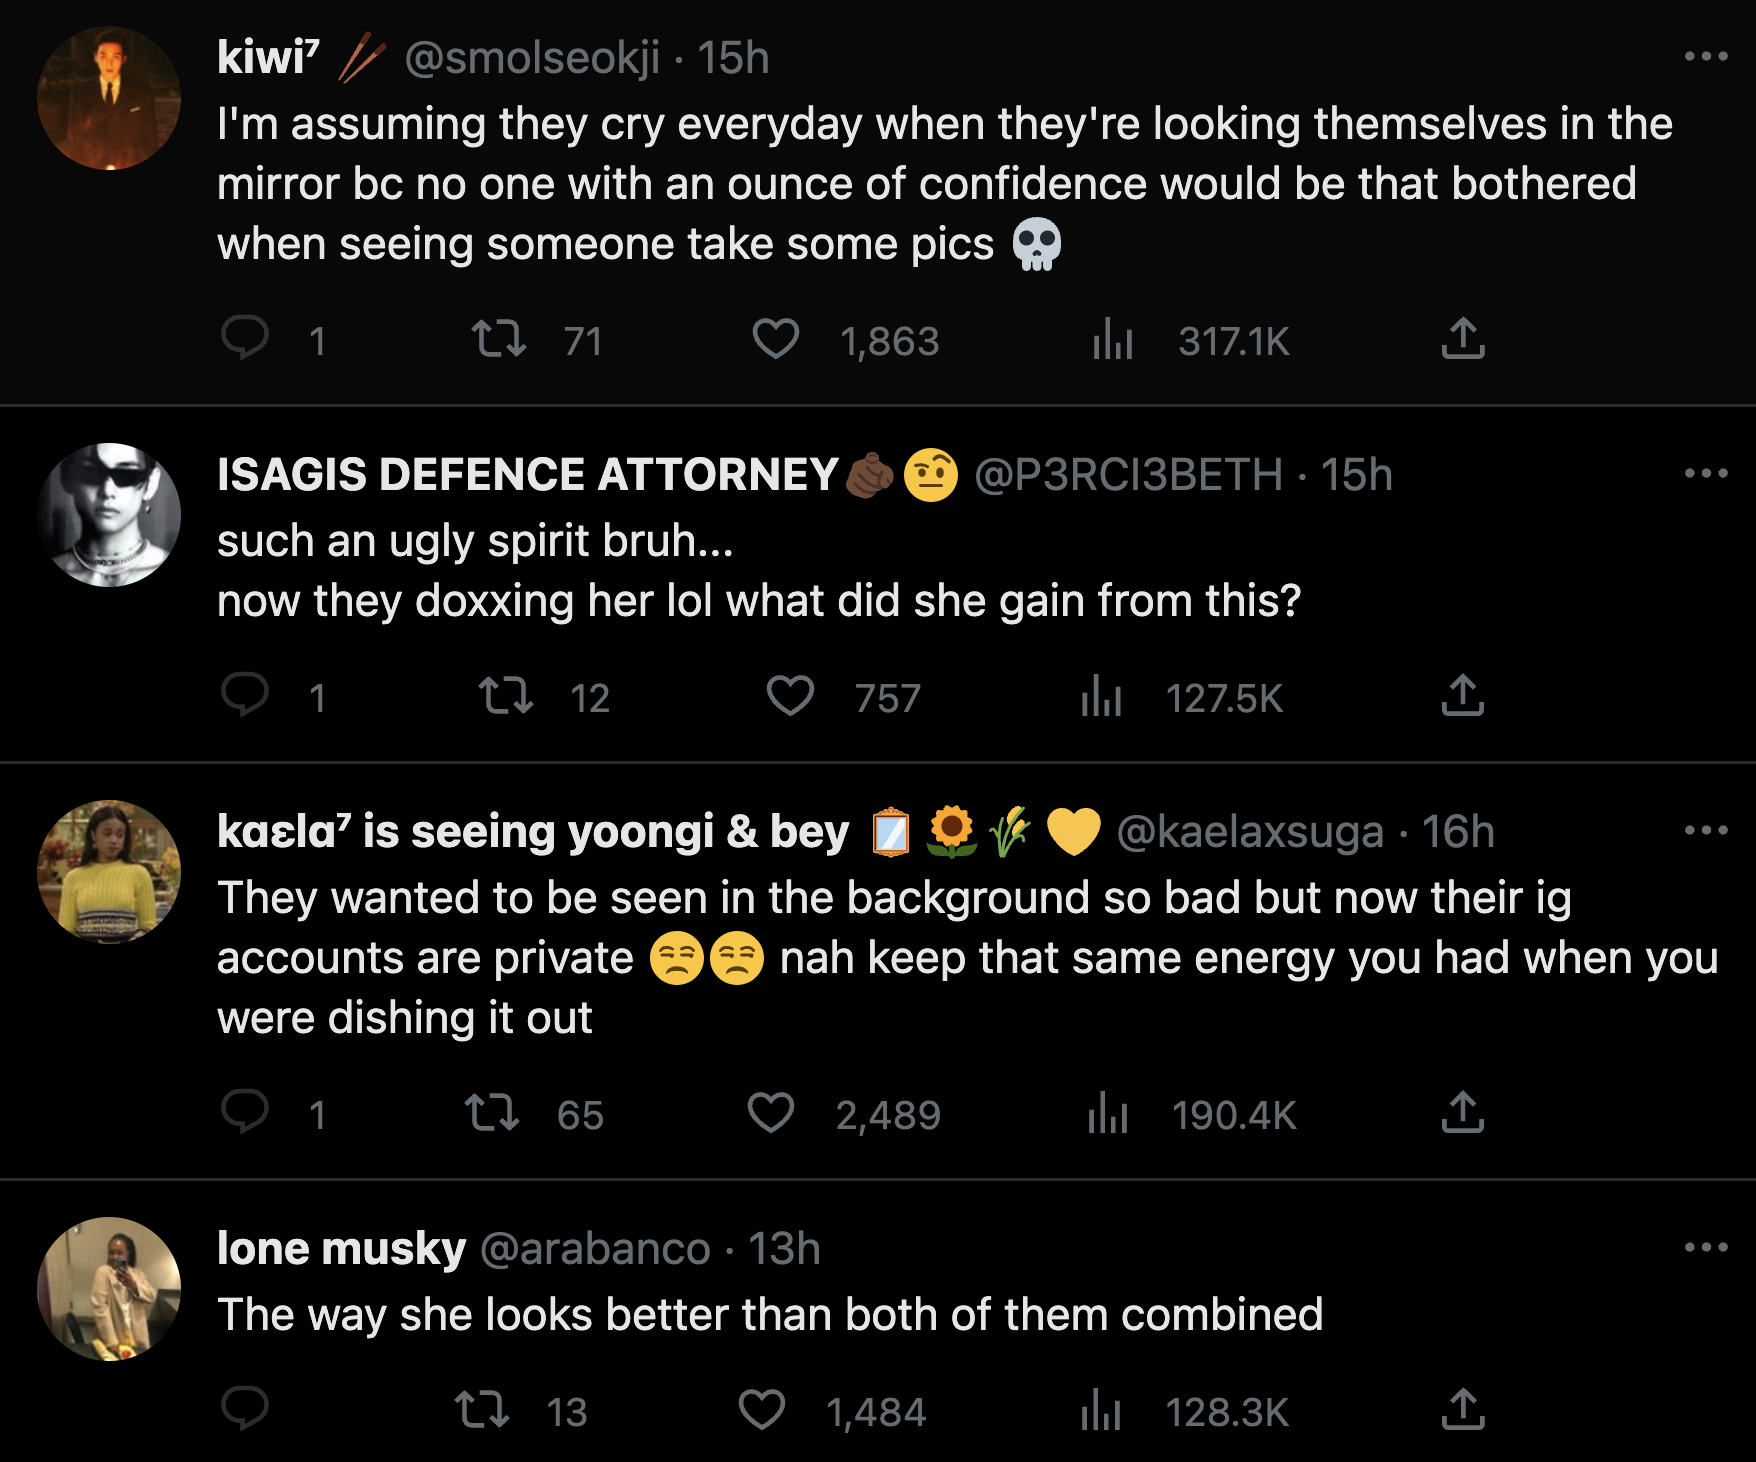Share kiwi's tweet via share icon
The image size is (1756, 1462).
pos(1462,338)
